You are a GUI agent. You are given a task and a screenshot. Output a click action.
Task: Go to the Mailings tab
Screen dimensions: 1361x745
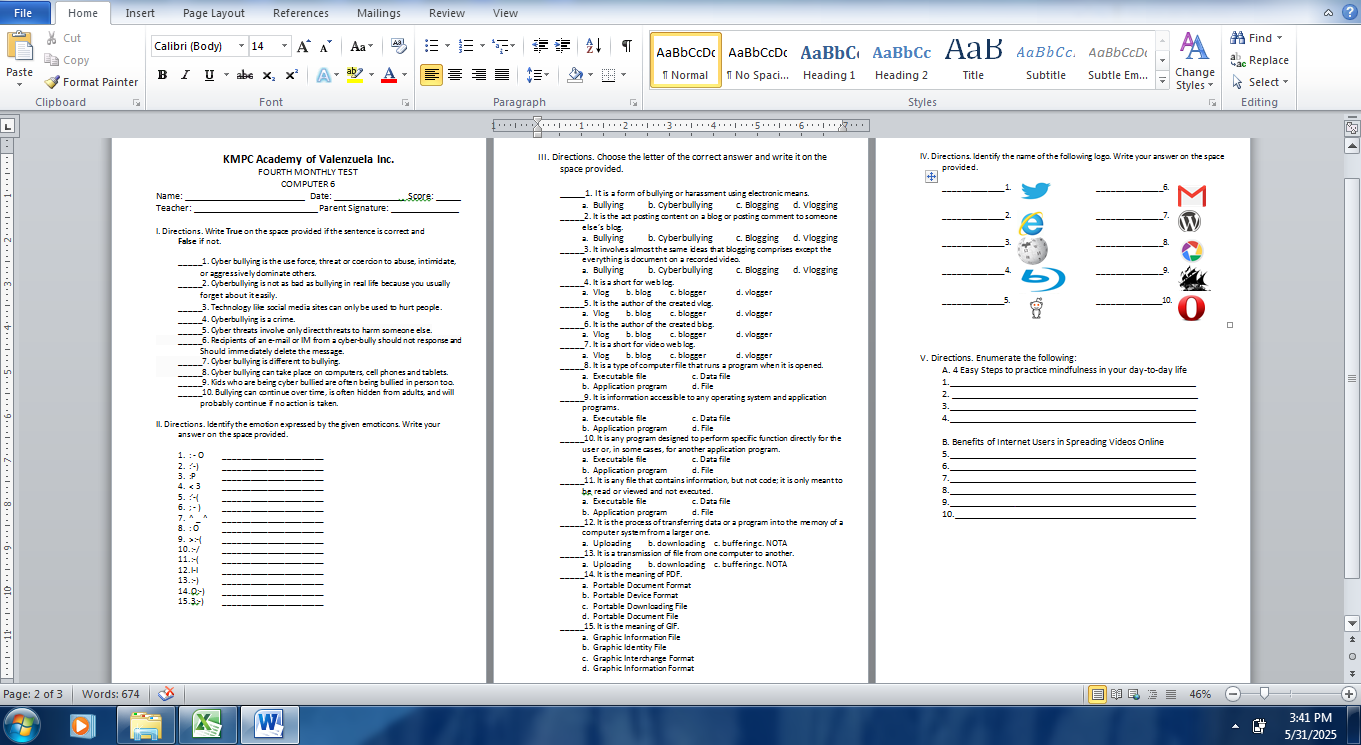pyautogui.click(x=378, y=13)
